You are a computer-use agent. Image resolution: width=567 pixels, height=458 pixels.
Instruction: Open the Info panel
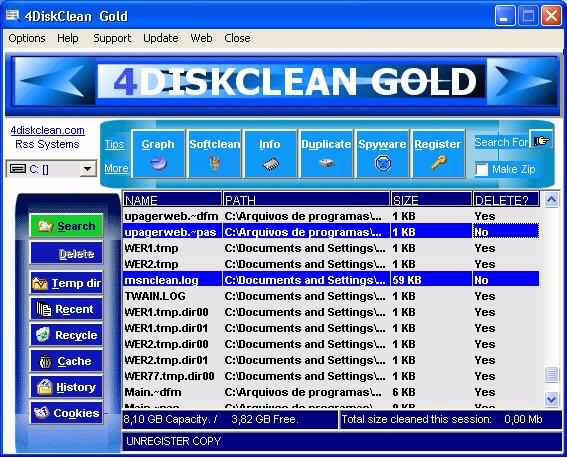270,154
